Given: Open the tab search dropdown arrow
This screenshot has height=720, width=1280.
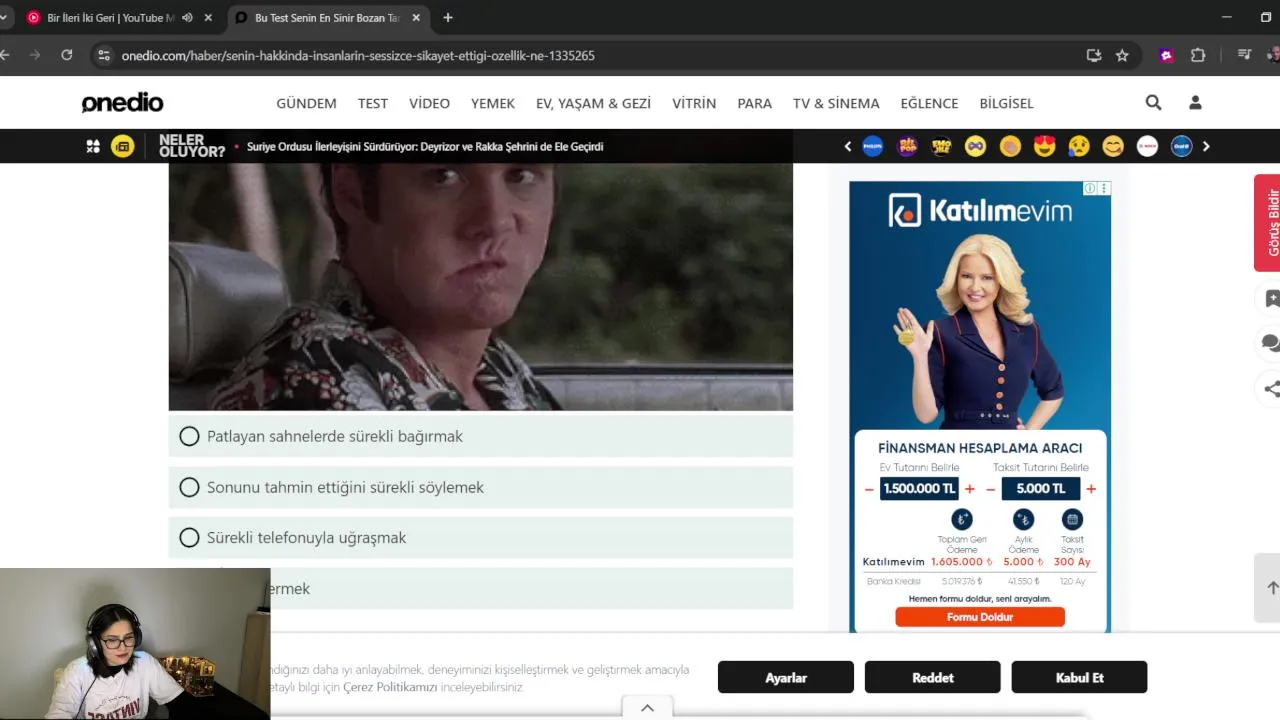Looking at the screenshot, I should click(x=3, y=17).
